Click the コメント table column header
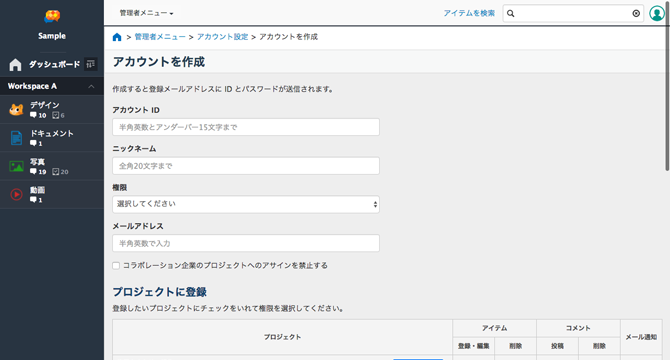The width and height of the screenshot is (670, 360). tap(578, 328)
